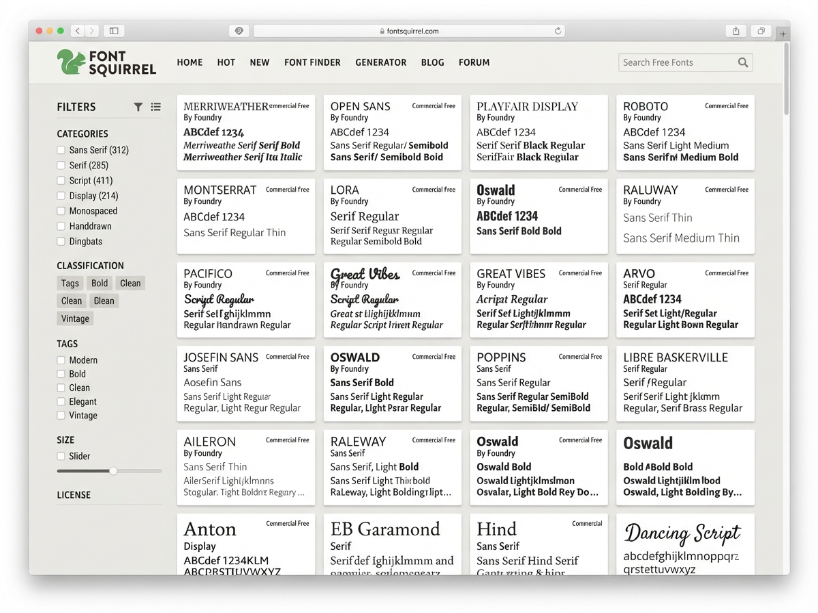This screenshot has width=818, height=613.
Task: Open the FONT FINDER page
Action: pos(312,63)
